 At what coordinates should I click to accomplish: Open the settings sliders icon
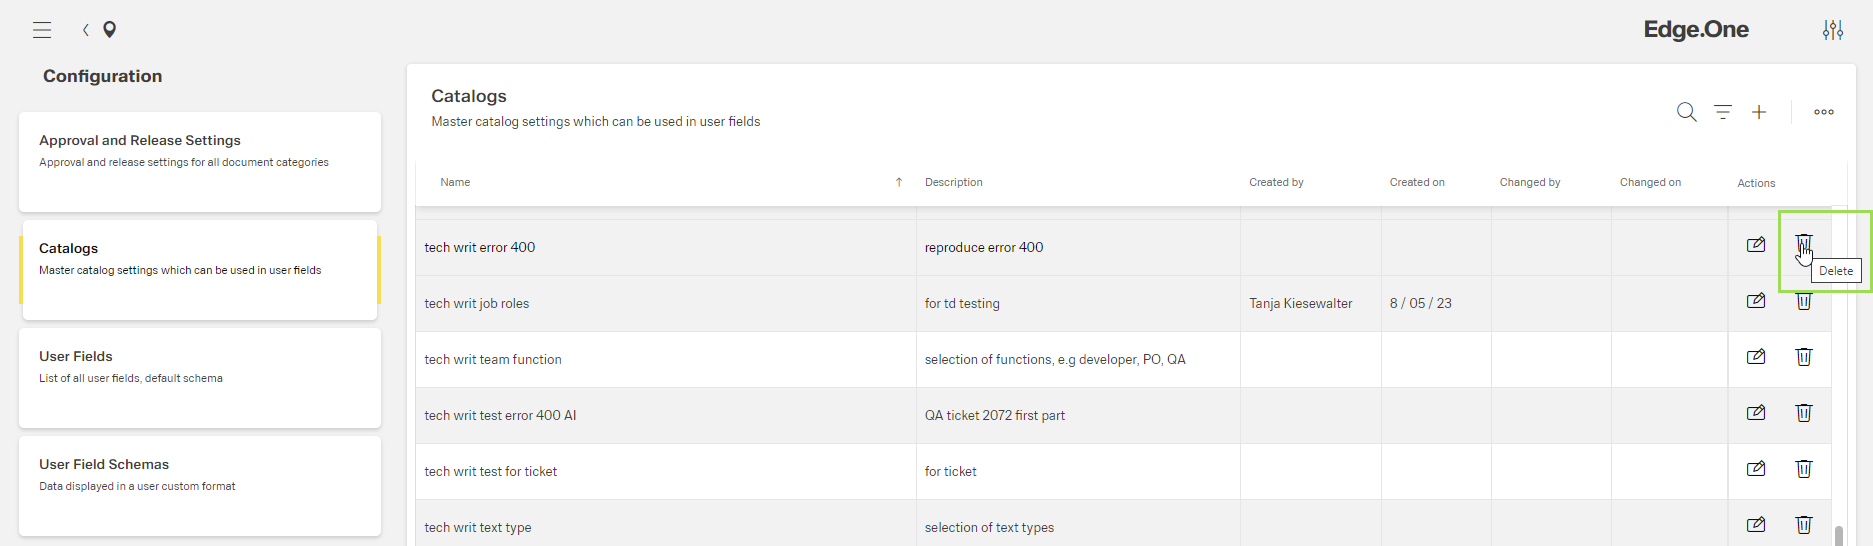(x=1832, y=30)
